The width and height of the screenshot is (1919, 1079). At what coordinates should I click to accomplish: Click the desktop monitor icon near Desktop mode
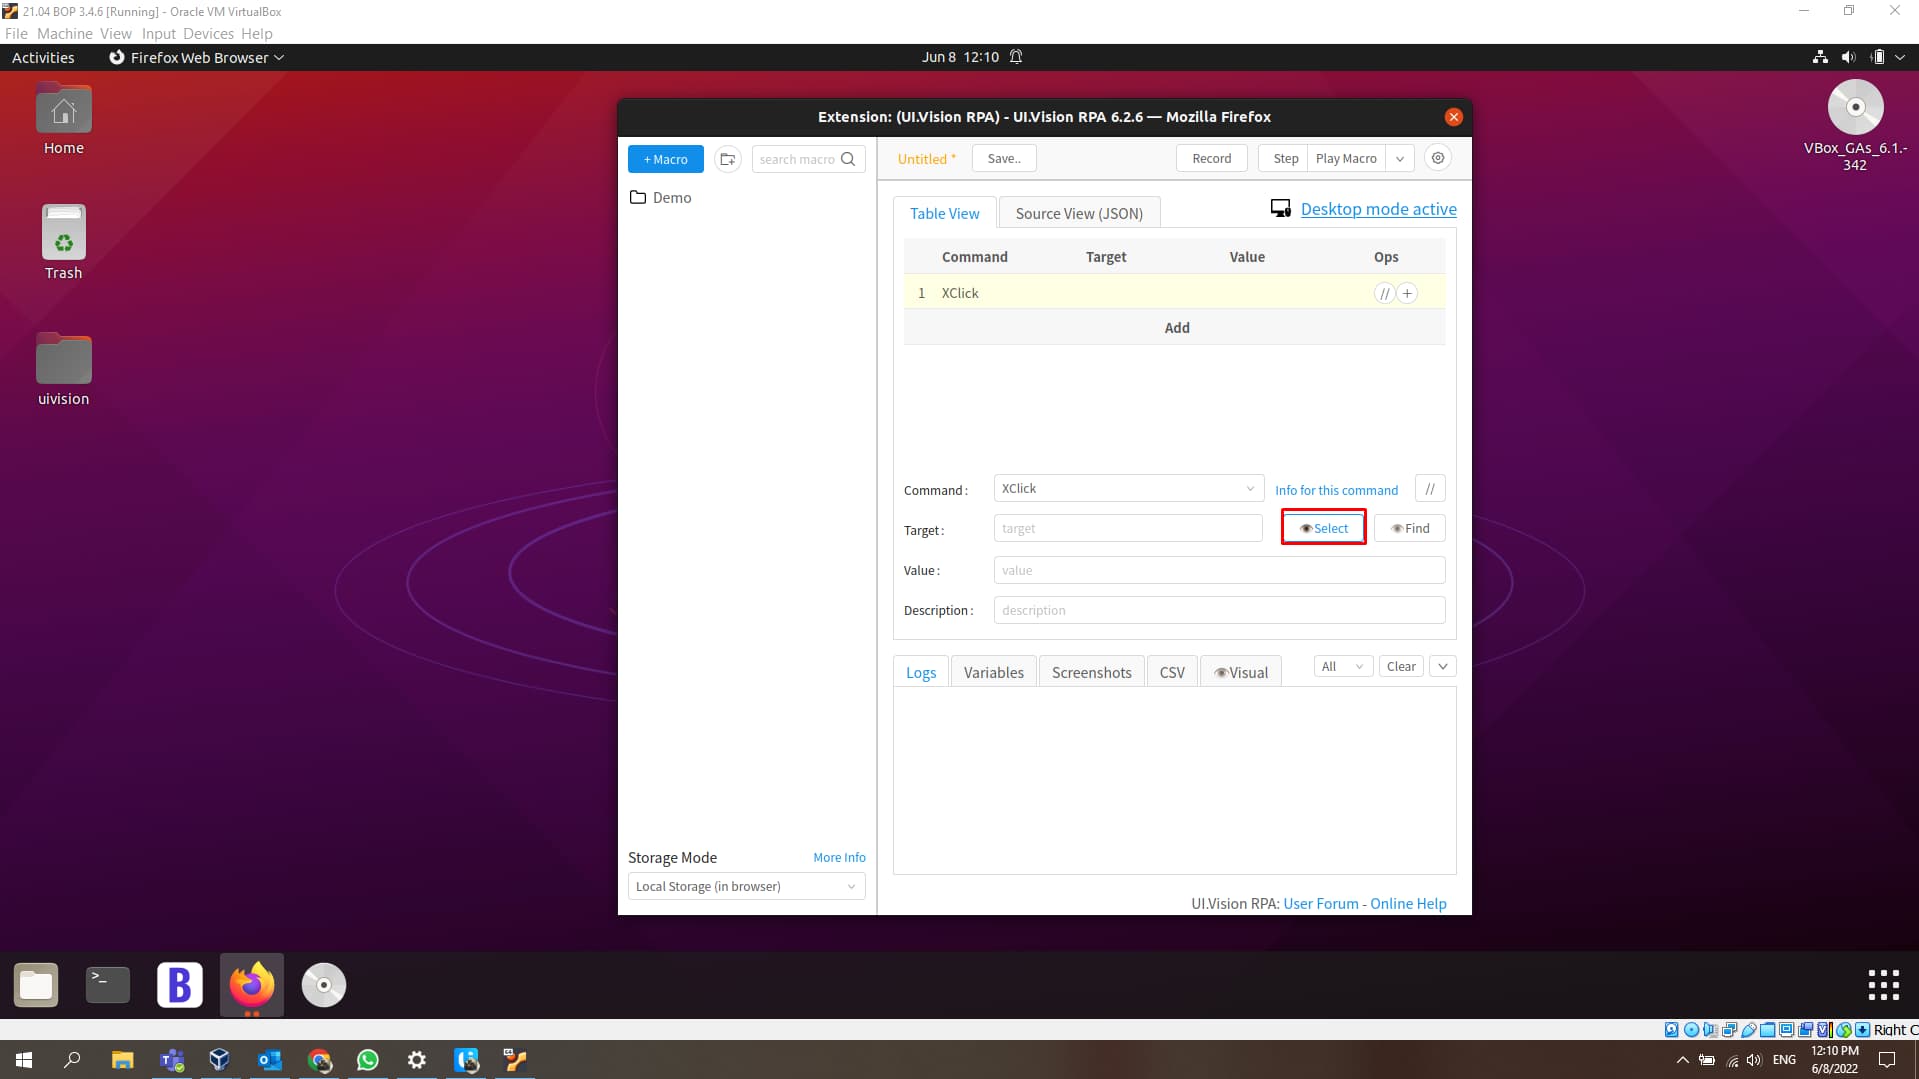(1280, 208)
